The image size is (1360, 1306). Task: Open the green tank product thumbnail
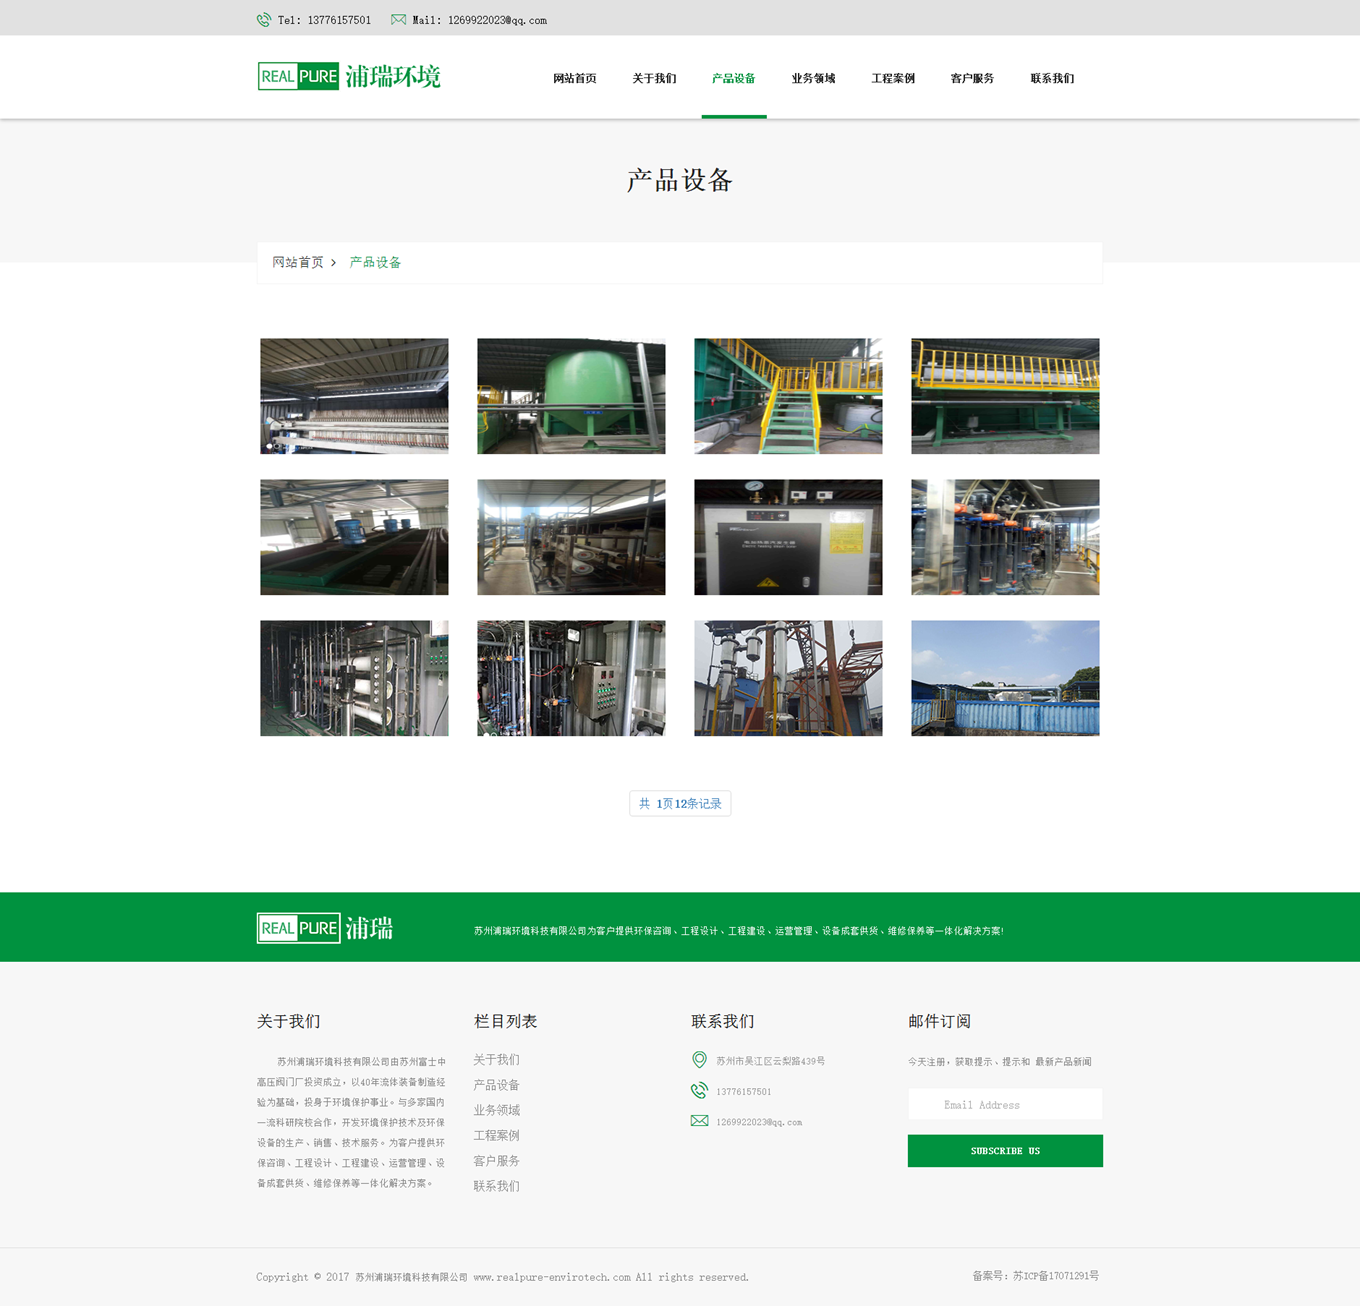click(571, 396)
